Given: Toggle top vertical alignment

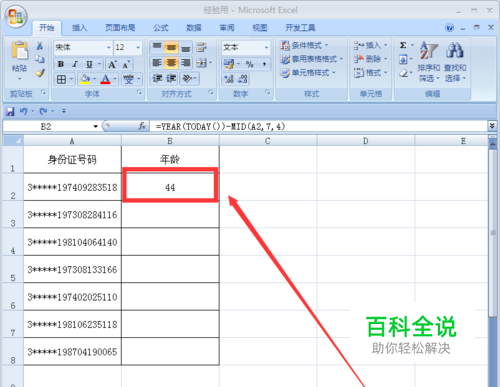Looking at the screenshot, I should pos(157,47).
